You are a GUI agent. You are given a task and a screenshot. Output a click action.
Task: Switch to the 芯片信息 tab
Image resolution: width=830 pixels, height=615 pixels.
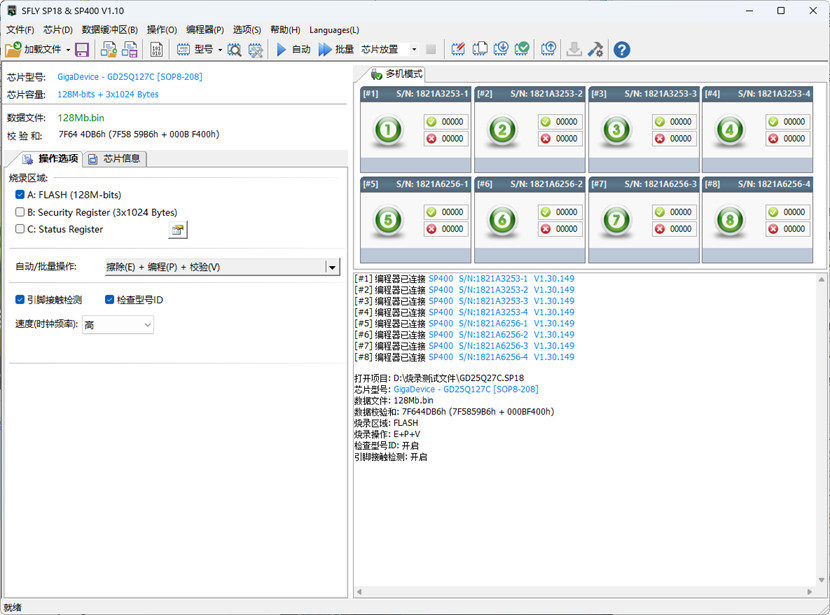[x=114, y=158]
